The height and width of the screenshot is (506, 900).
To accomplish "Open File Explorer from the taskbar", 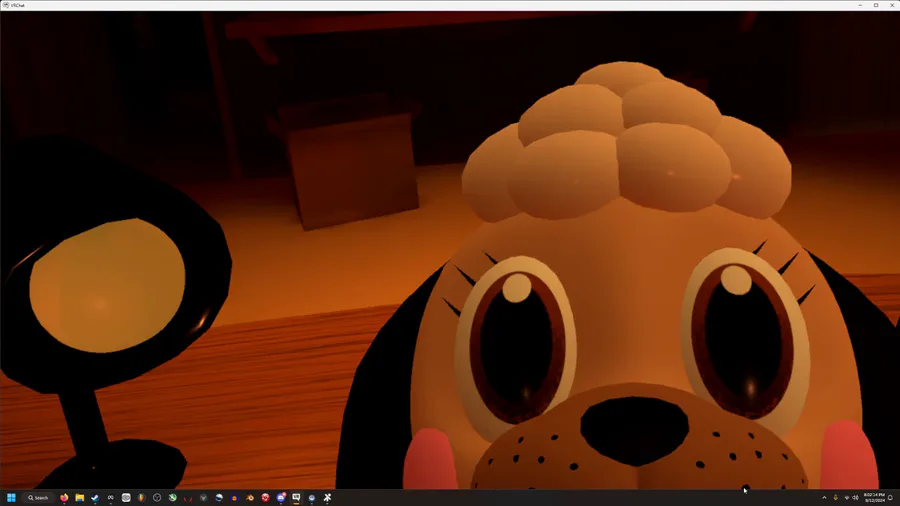I will 79,497.
